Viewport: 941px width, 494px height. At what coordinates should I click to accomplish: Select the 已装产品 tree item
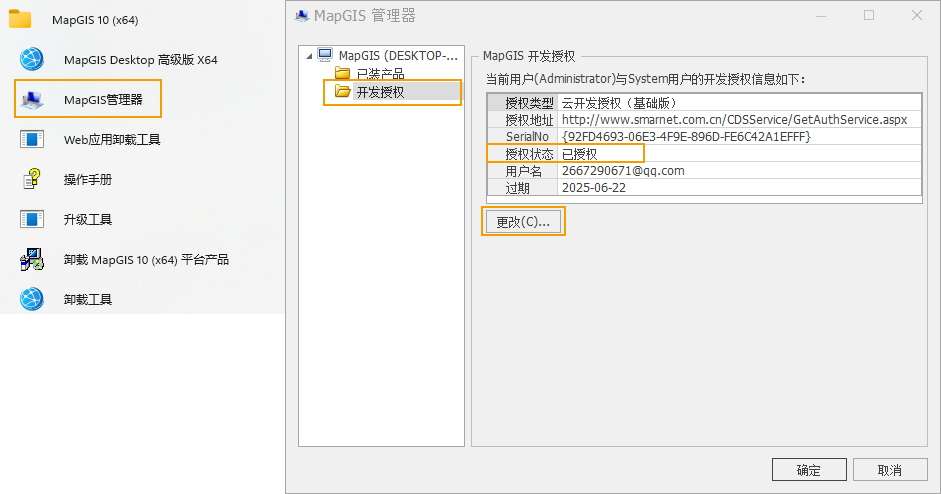tap(380, 74)
